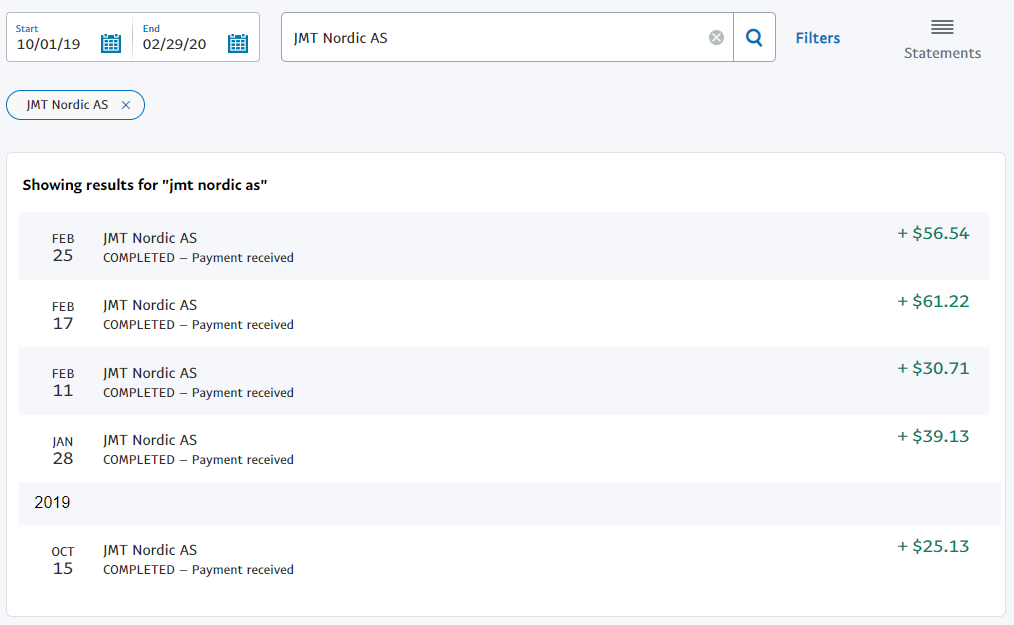
Task: Click the Statements label
Action: [942, 54]
